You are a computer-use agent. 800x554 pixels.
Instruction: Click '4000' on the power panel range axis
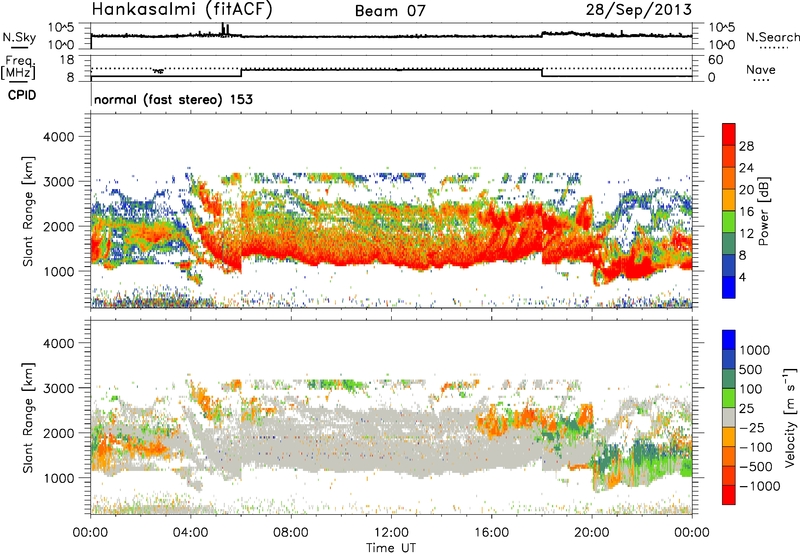[58, 137]
